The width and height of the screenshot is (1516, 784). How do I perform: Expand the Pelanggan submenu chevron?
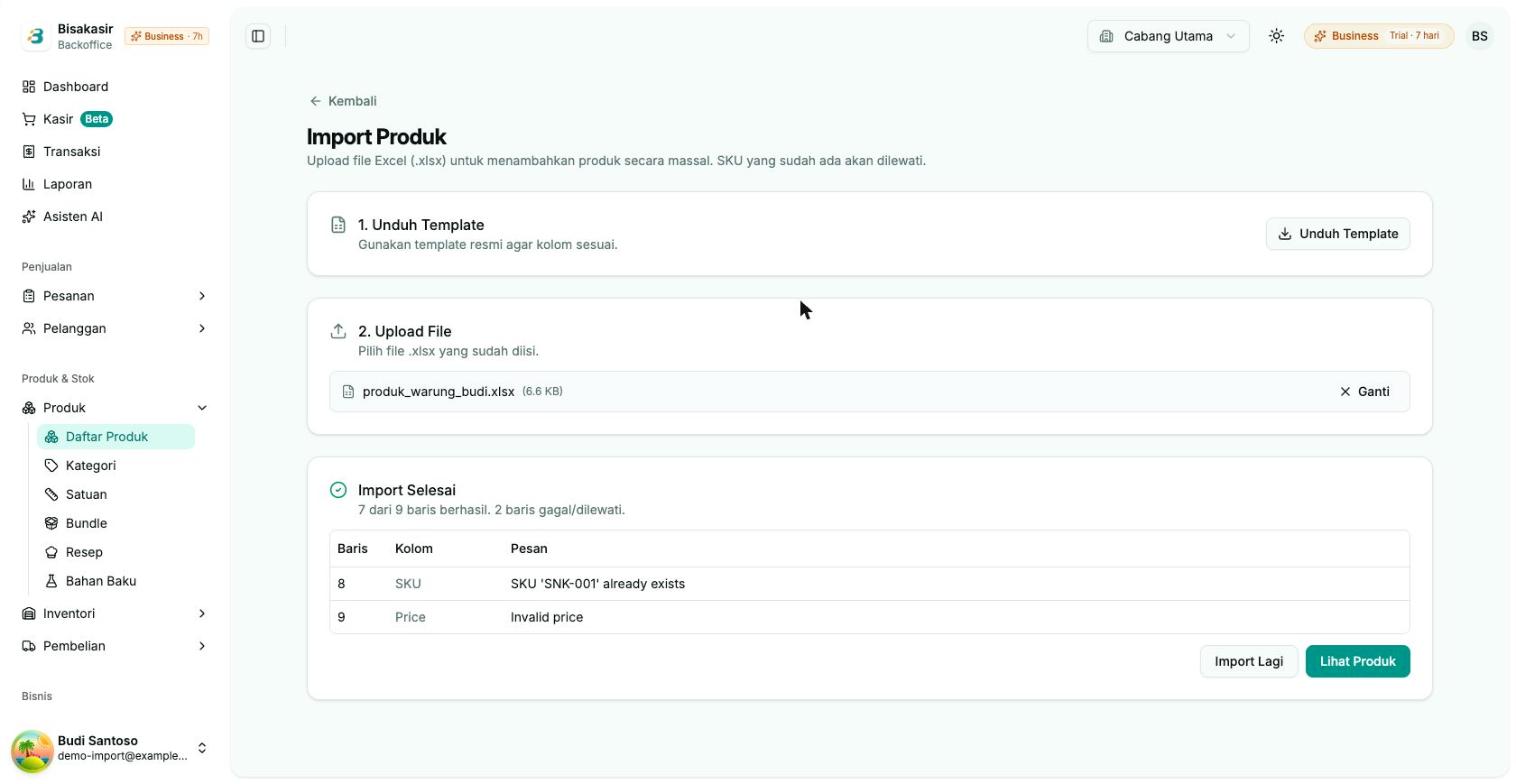(x=202, y=329)
